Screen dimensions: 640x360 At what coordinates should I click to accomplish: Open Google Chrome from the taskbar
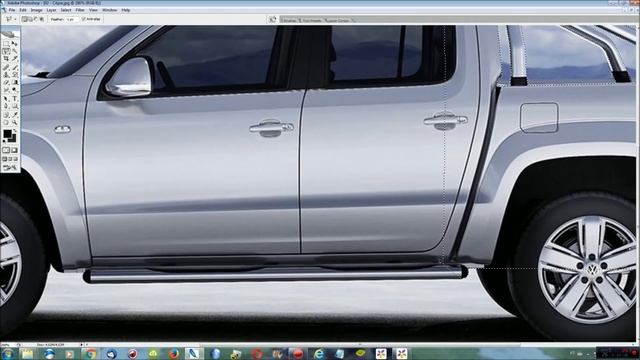point(91,353)
